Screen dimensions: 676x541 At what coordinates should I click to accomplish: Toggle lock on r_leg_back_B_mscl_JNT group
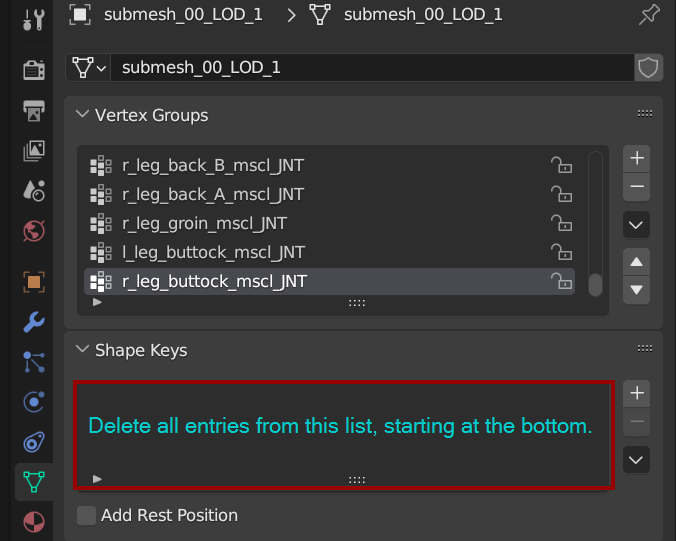pos(561,165)
